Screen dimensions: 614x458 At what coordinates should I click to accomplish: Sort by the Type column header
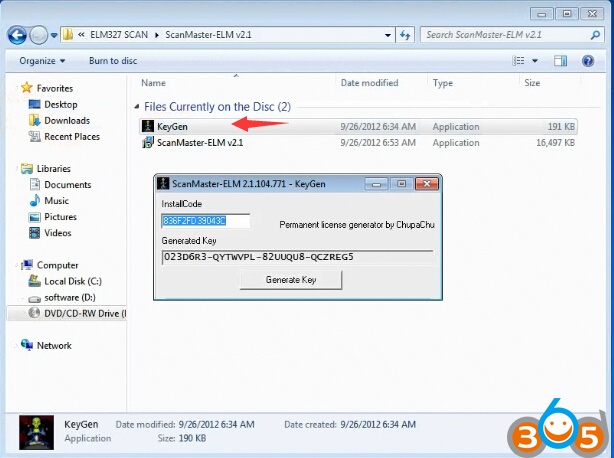(x=442, y=83)
